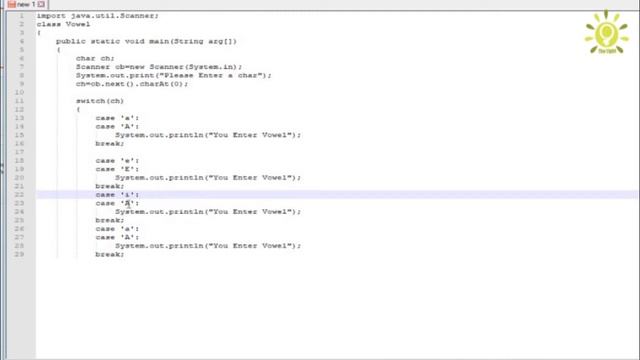
Task: Click the println statement on line 28
Action: point(208,246)
